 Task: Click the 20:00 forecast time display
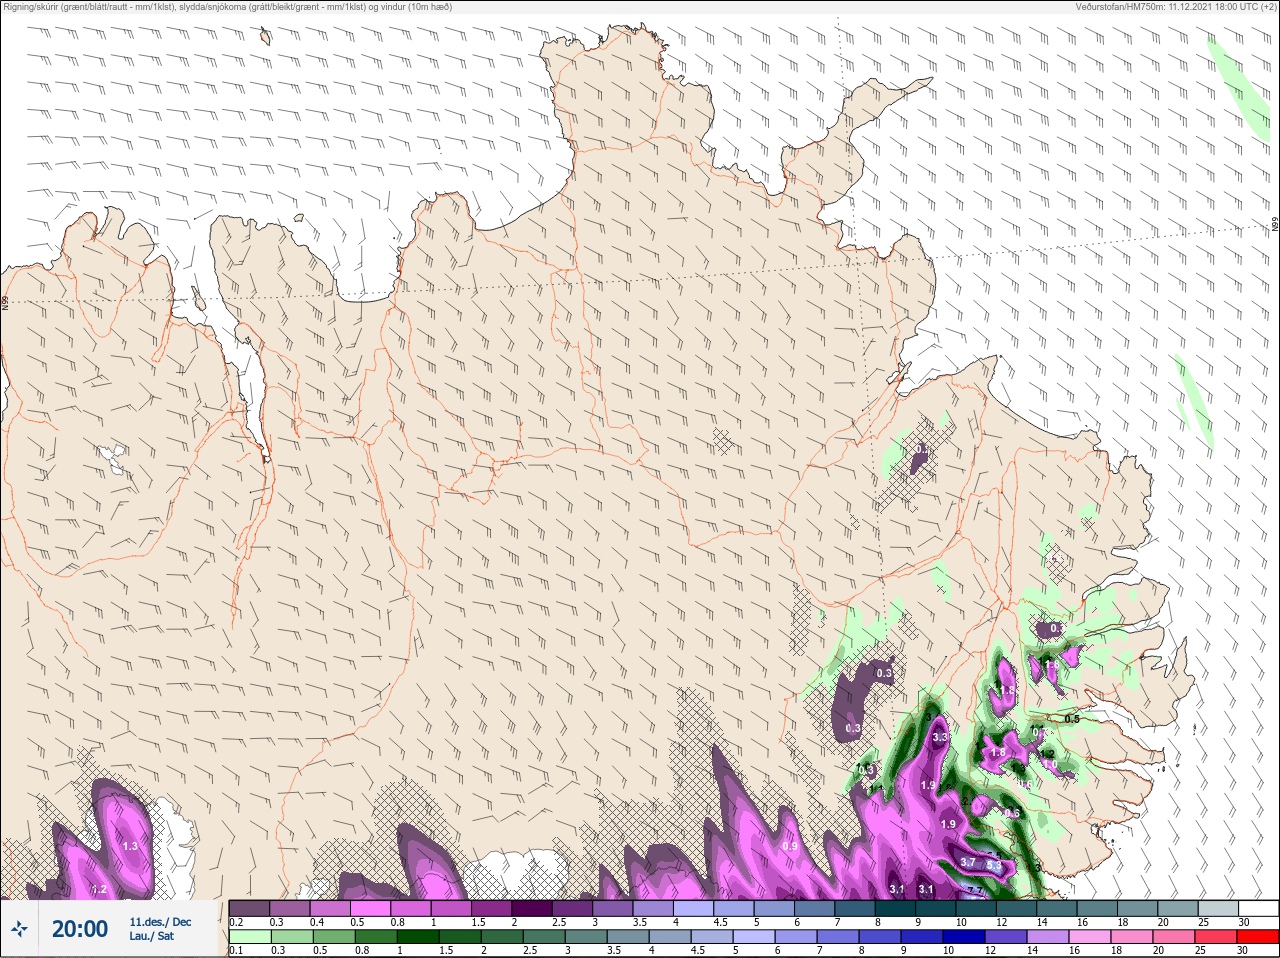80,929
